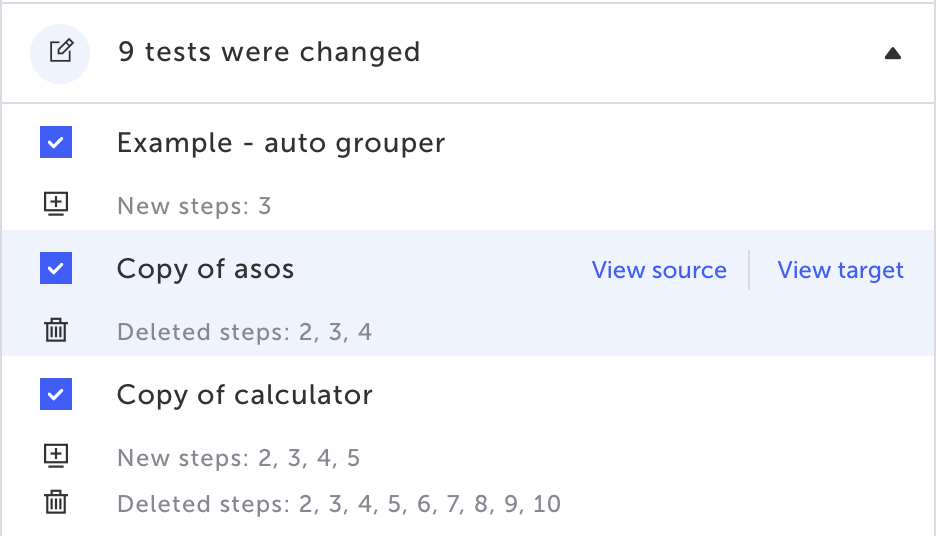
Task: Uncheck the Example - auto grouper checkbox
Action: [x=56, y=143]
